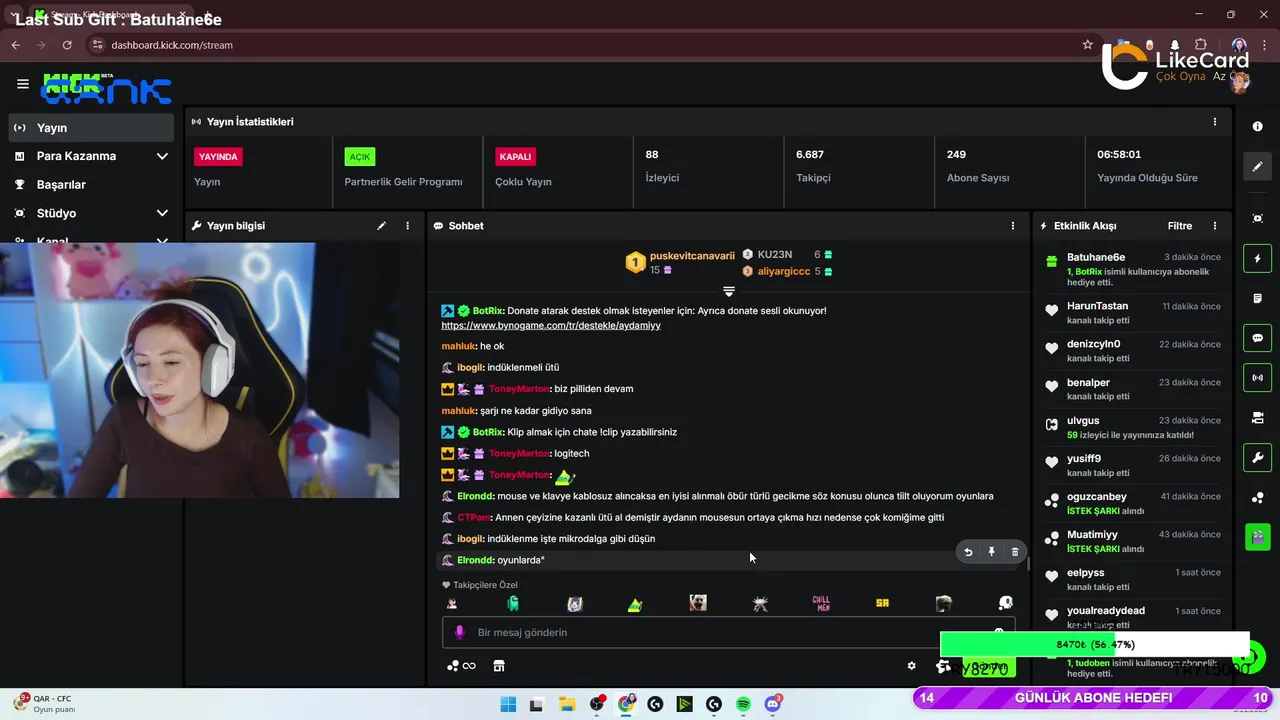Collapse the gift leaderboard in chat

click(x=729, y=291)
